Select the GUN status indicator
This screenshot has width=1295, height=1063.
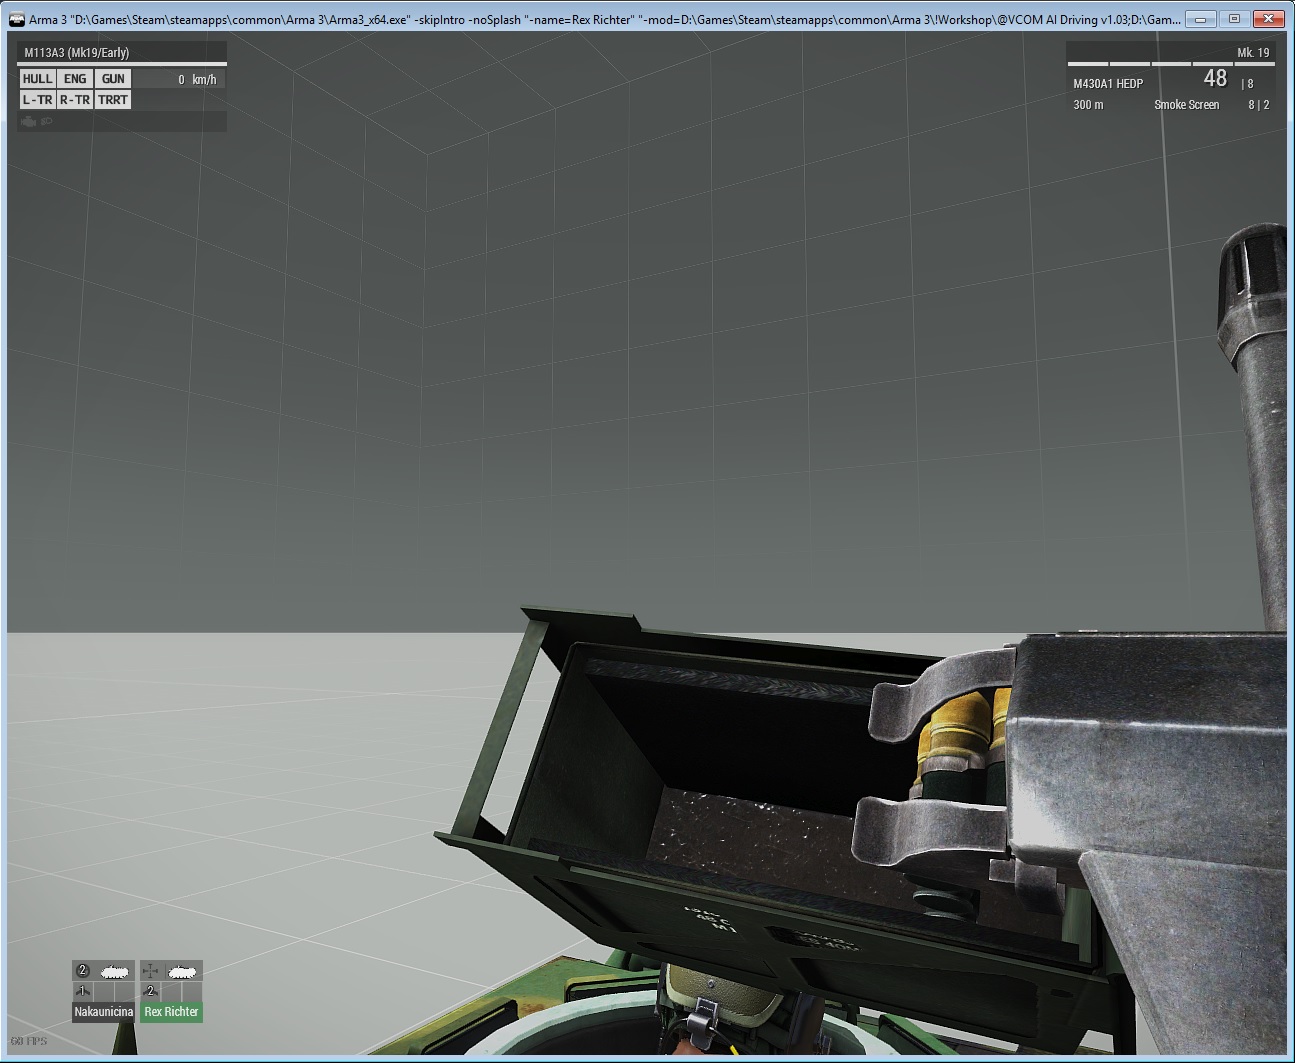[113, 79]
